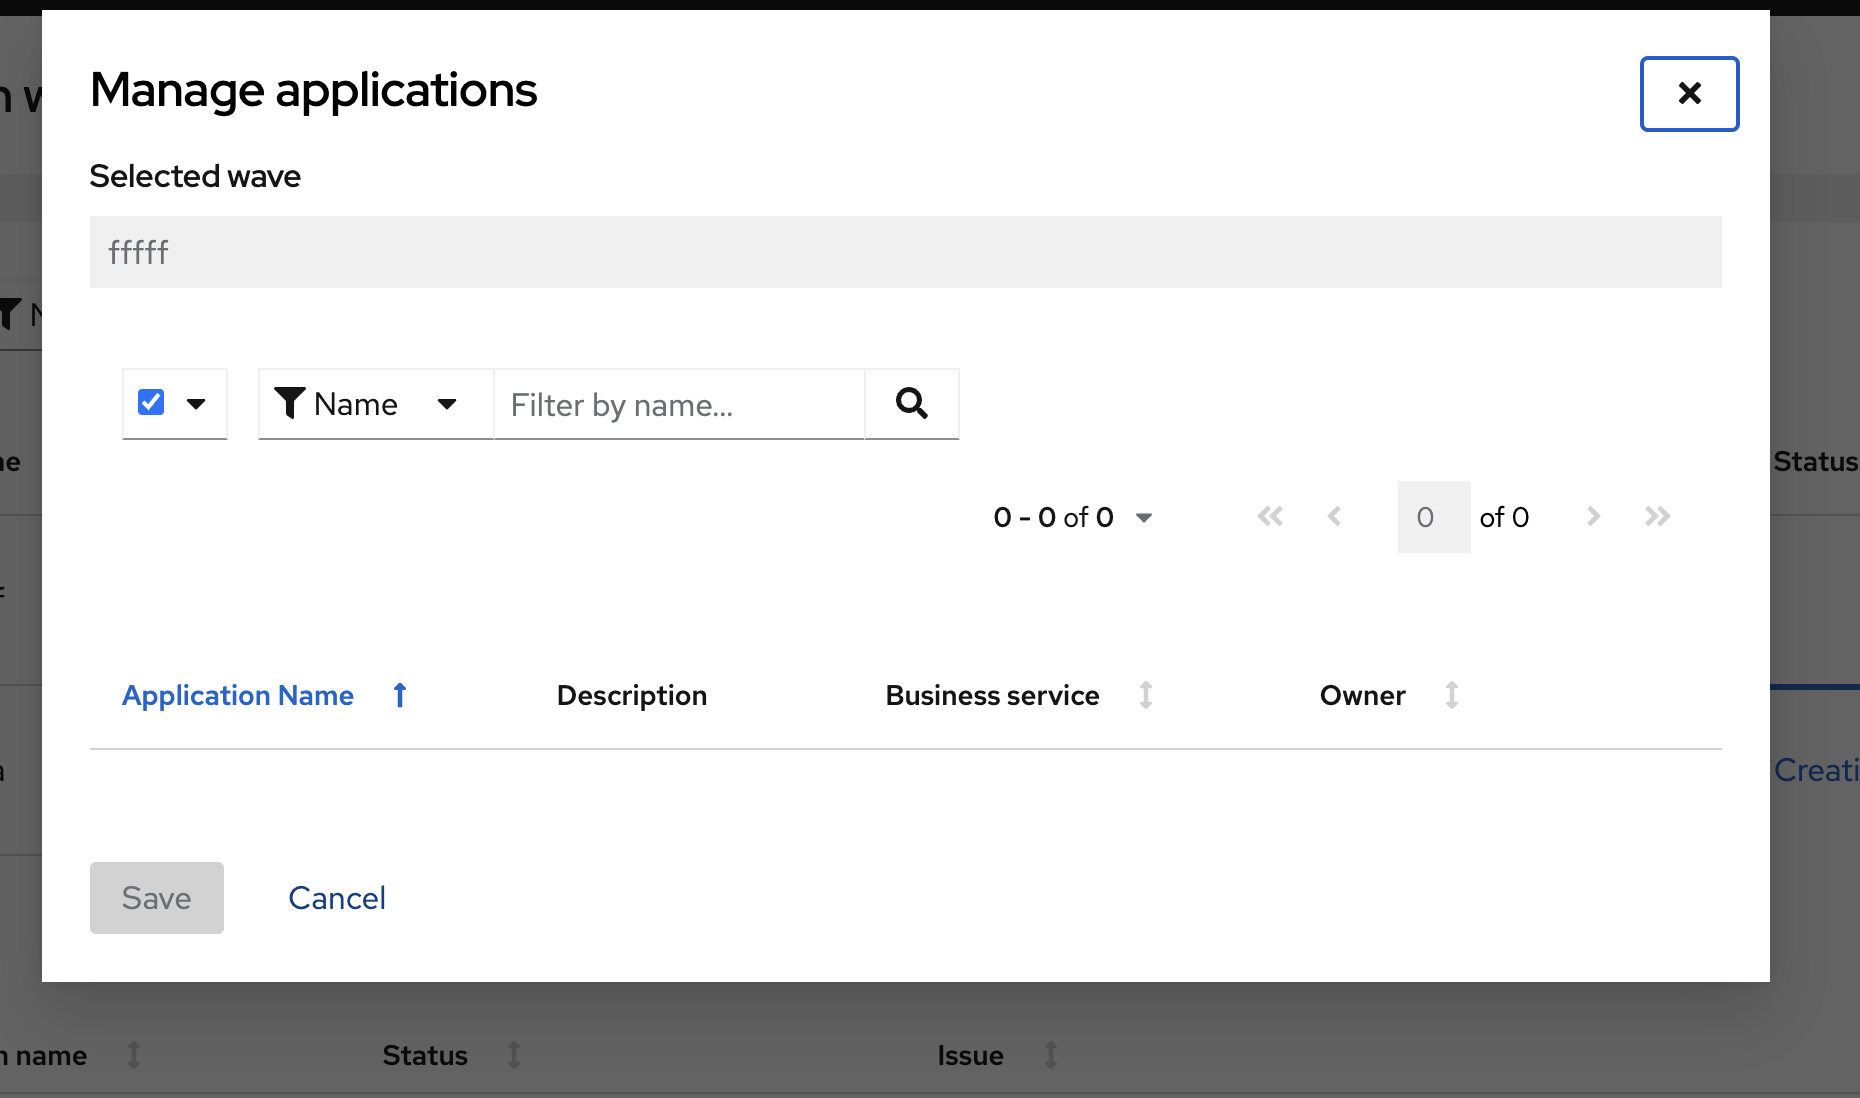Open the '0 - 0 of 0' per-page dropdown

point(1145,517)
